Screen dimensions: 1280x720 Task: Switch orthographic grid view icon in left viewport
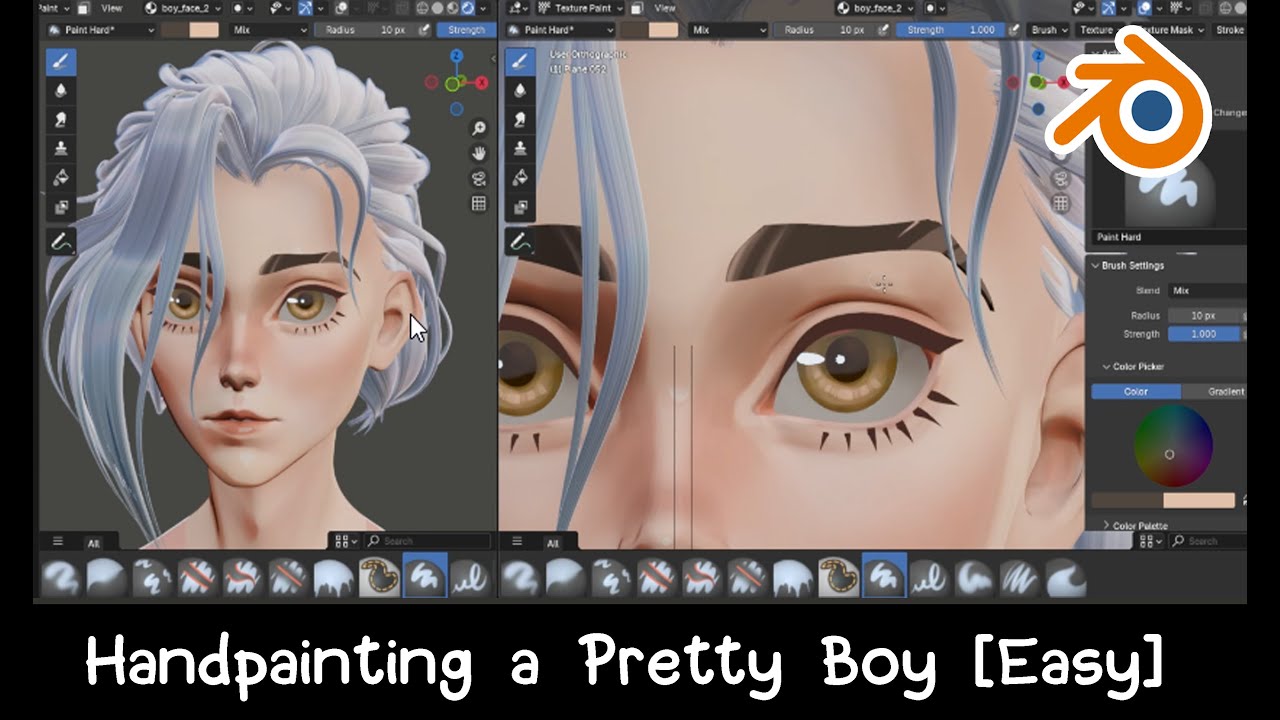pyautogui.click(x=479, y=203)
